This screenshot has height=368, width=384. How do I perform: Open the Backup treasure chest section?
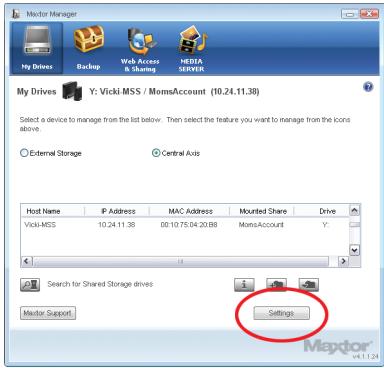[x=88, y=48]
